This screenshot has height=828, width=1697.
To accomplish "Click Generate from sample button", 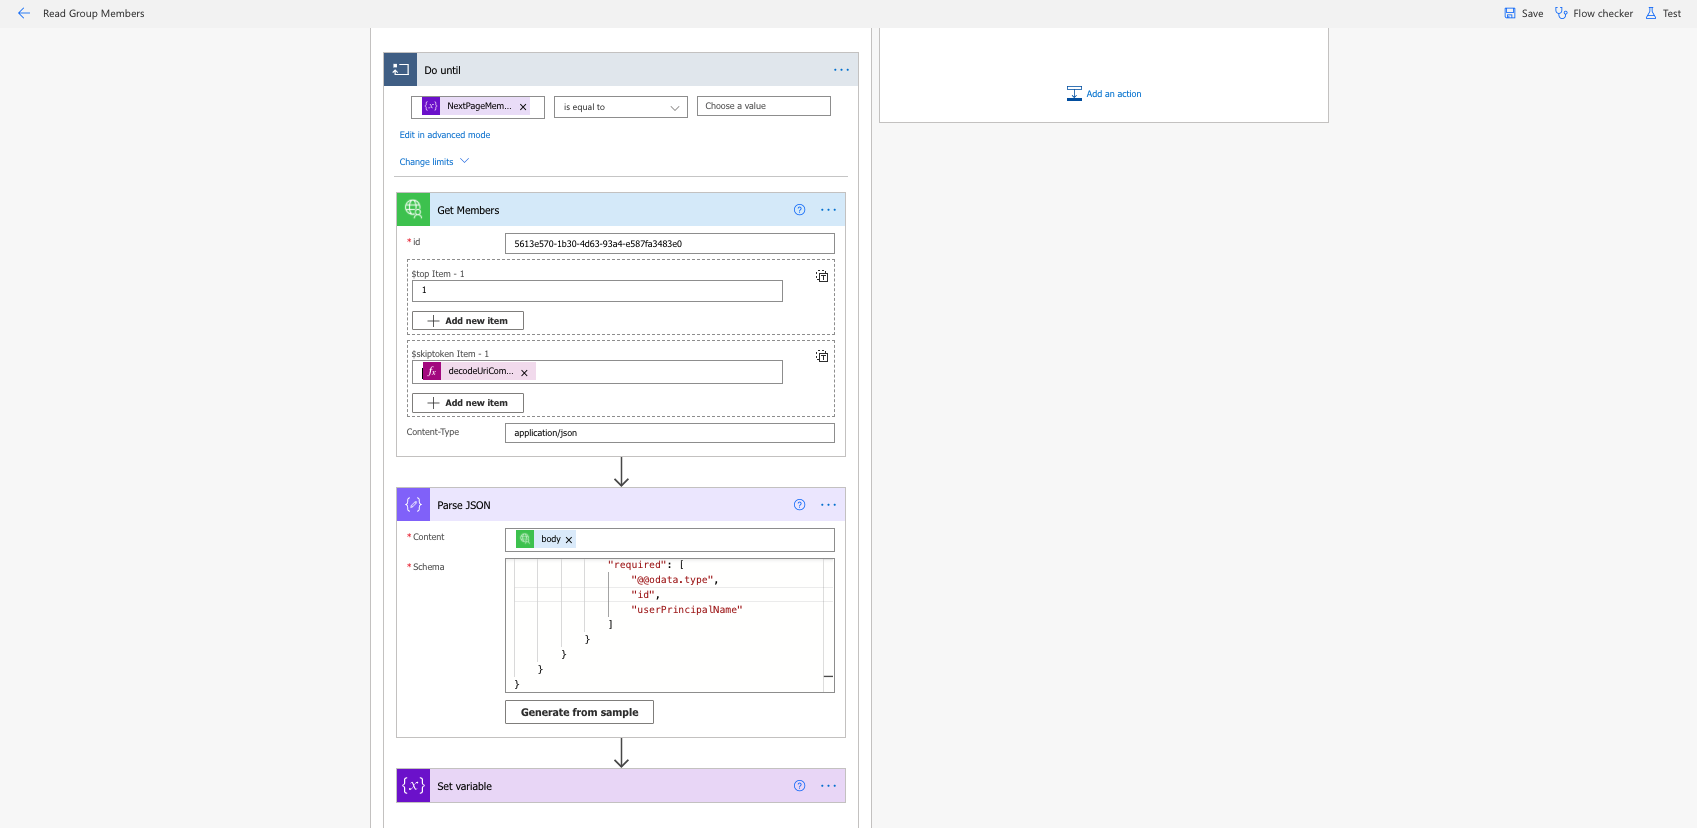I will point(579,712).
